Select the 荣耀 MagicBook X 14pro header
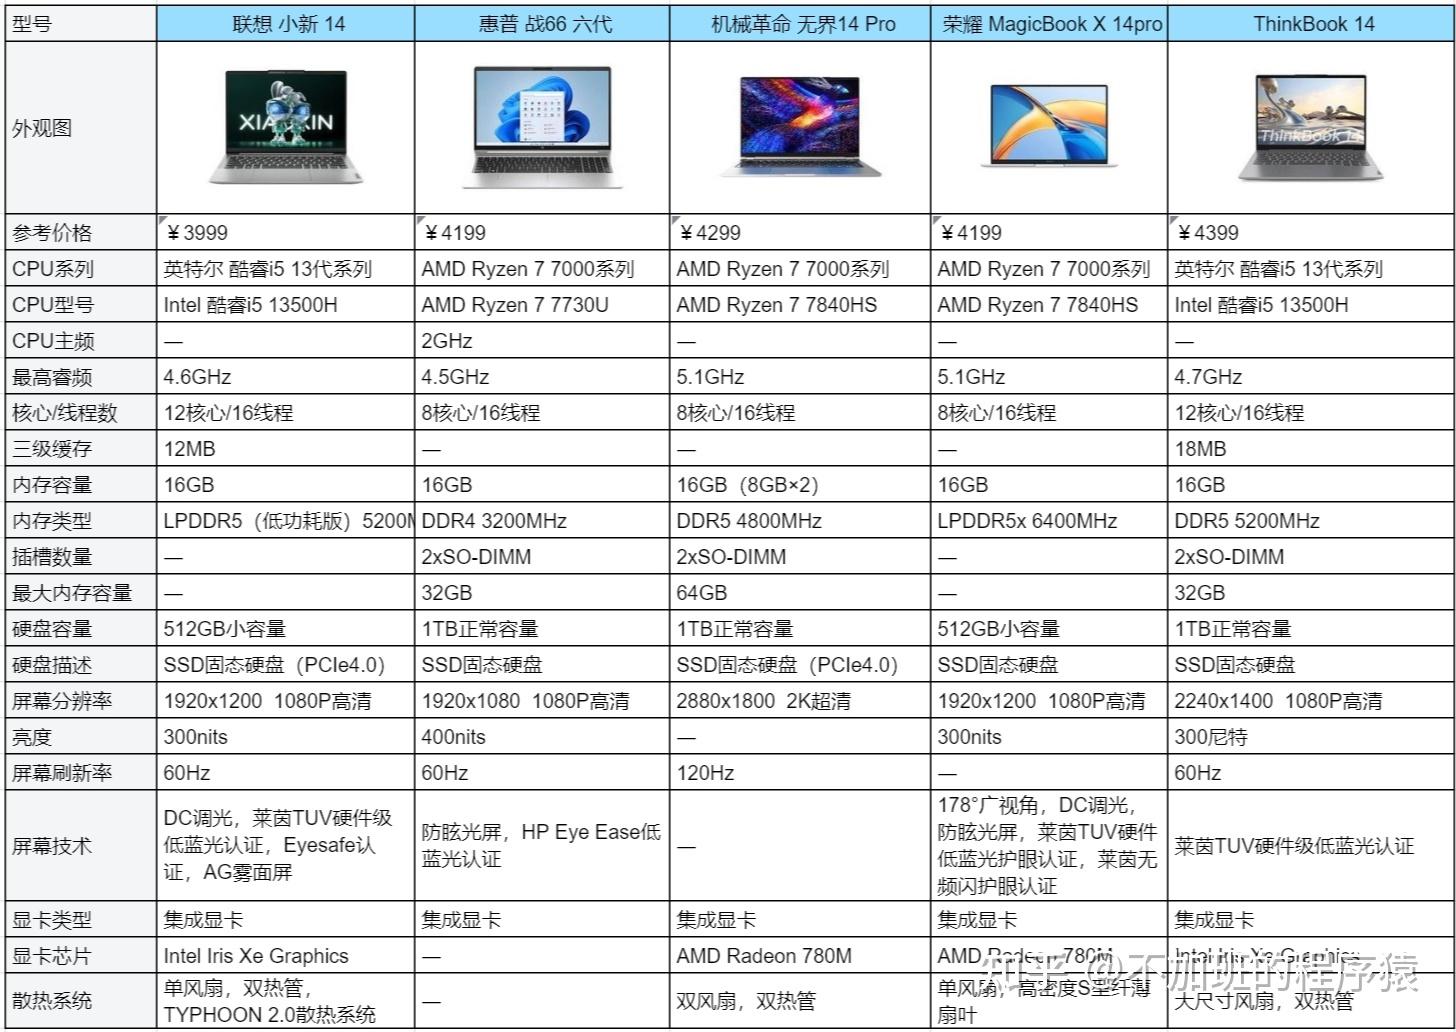Screen dimensions: 1456x1032 pos(1050,24)
